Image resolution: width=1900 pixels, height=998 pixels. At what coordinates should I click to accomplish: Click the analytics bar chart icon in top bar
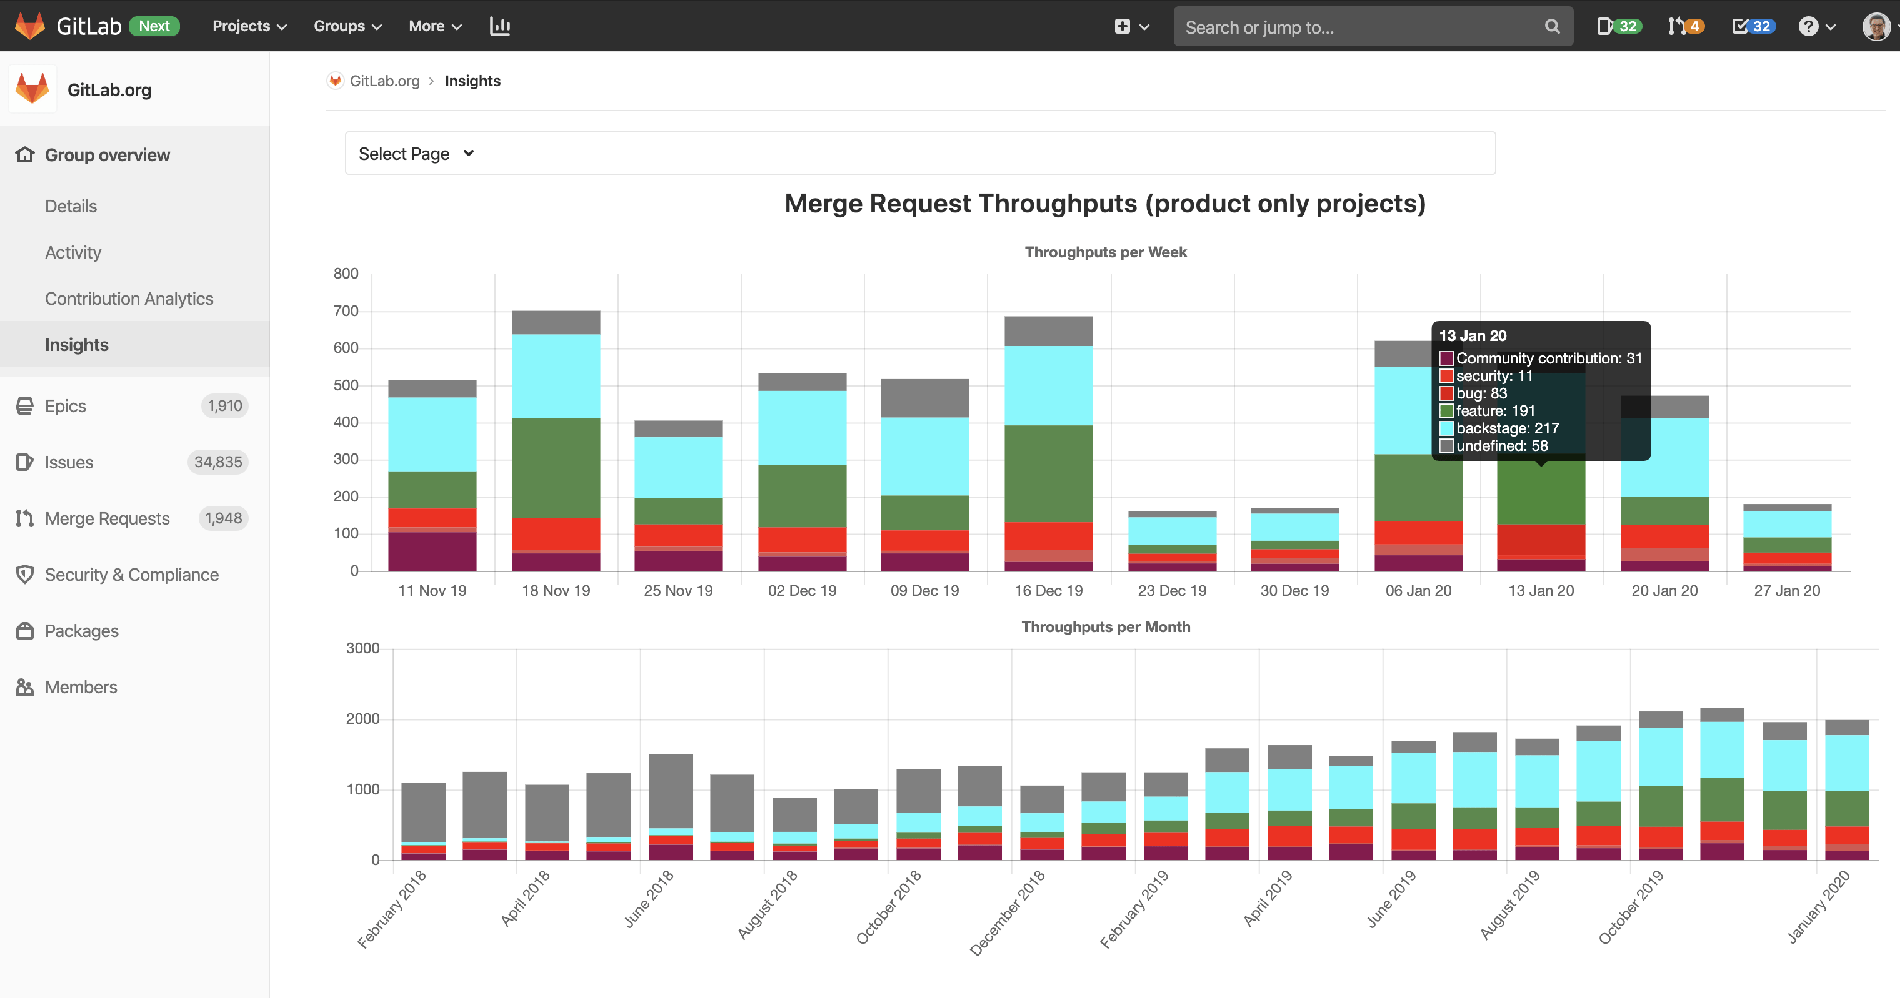coord(500,26)
